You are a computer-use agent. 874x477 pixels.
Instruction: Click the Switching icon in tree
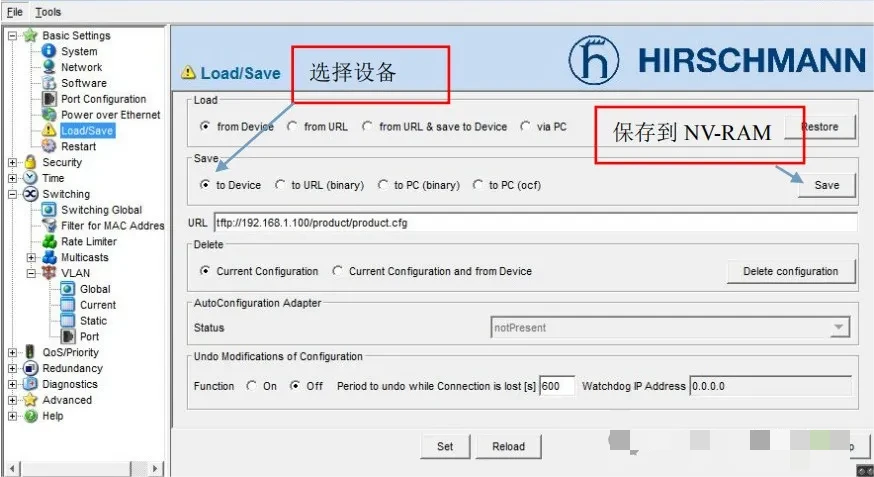click(30, 194)
